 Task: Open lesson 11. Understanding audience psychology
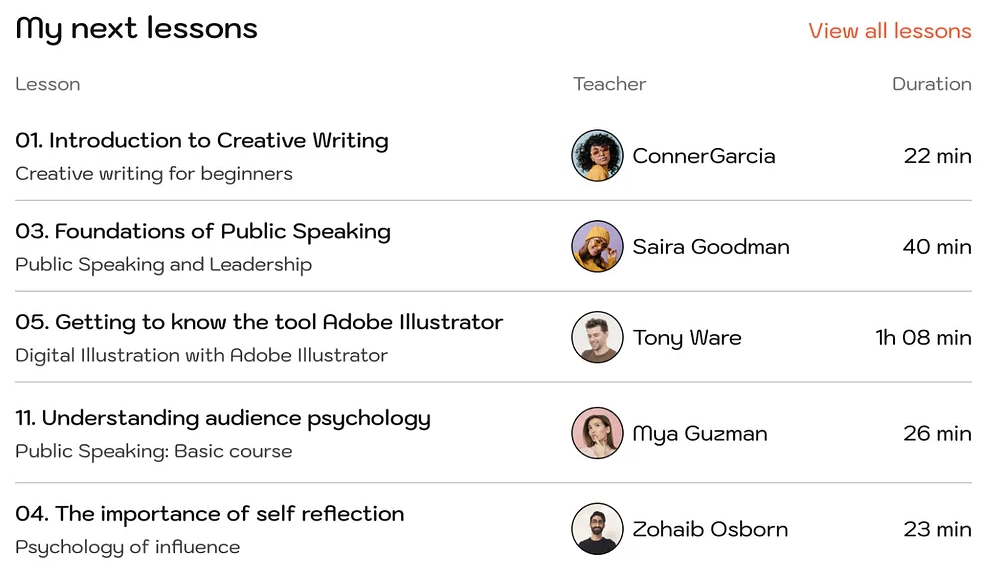223,419
